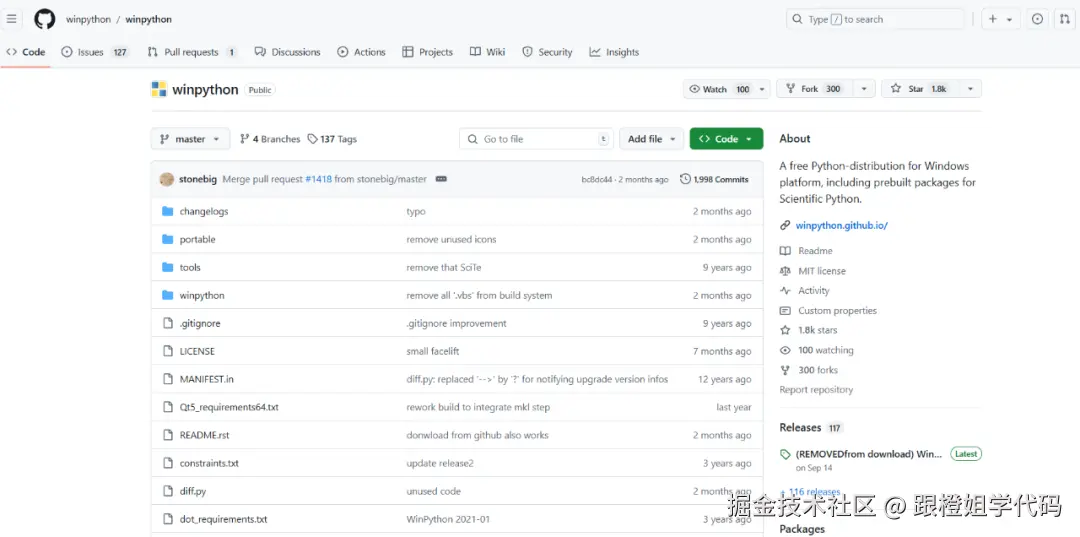The width and height of the screenshot is (1080, 537).
Task: View pull requests via top-right header icon
Action: click(1065, 19)
